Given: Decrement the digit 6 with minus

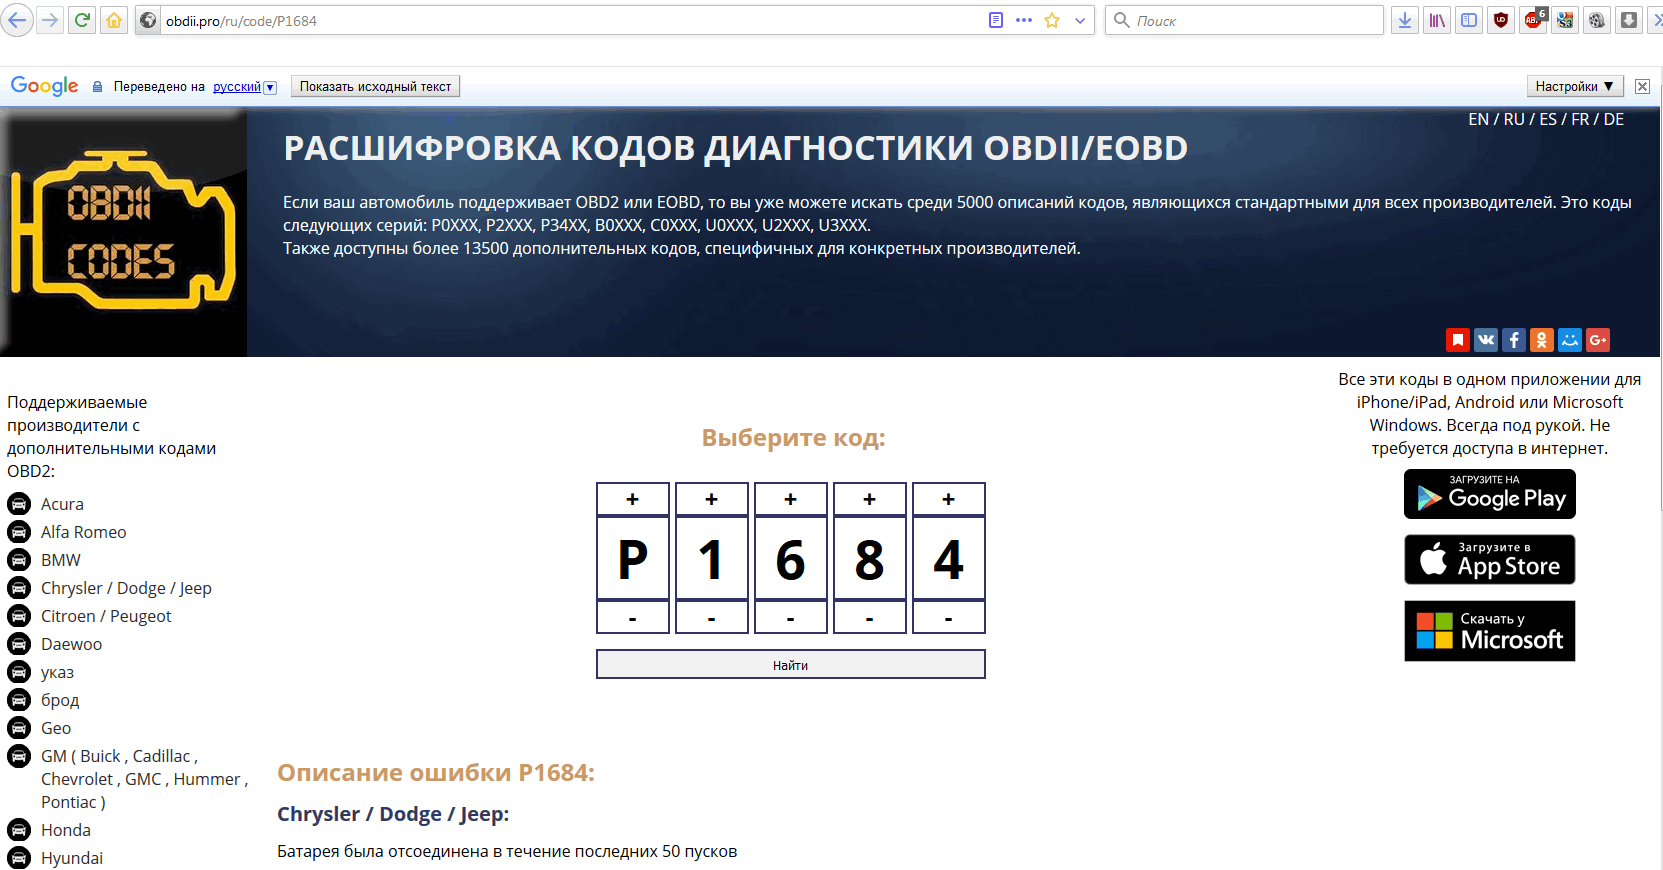Looking at the screenshot, I should click(790, 618).
